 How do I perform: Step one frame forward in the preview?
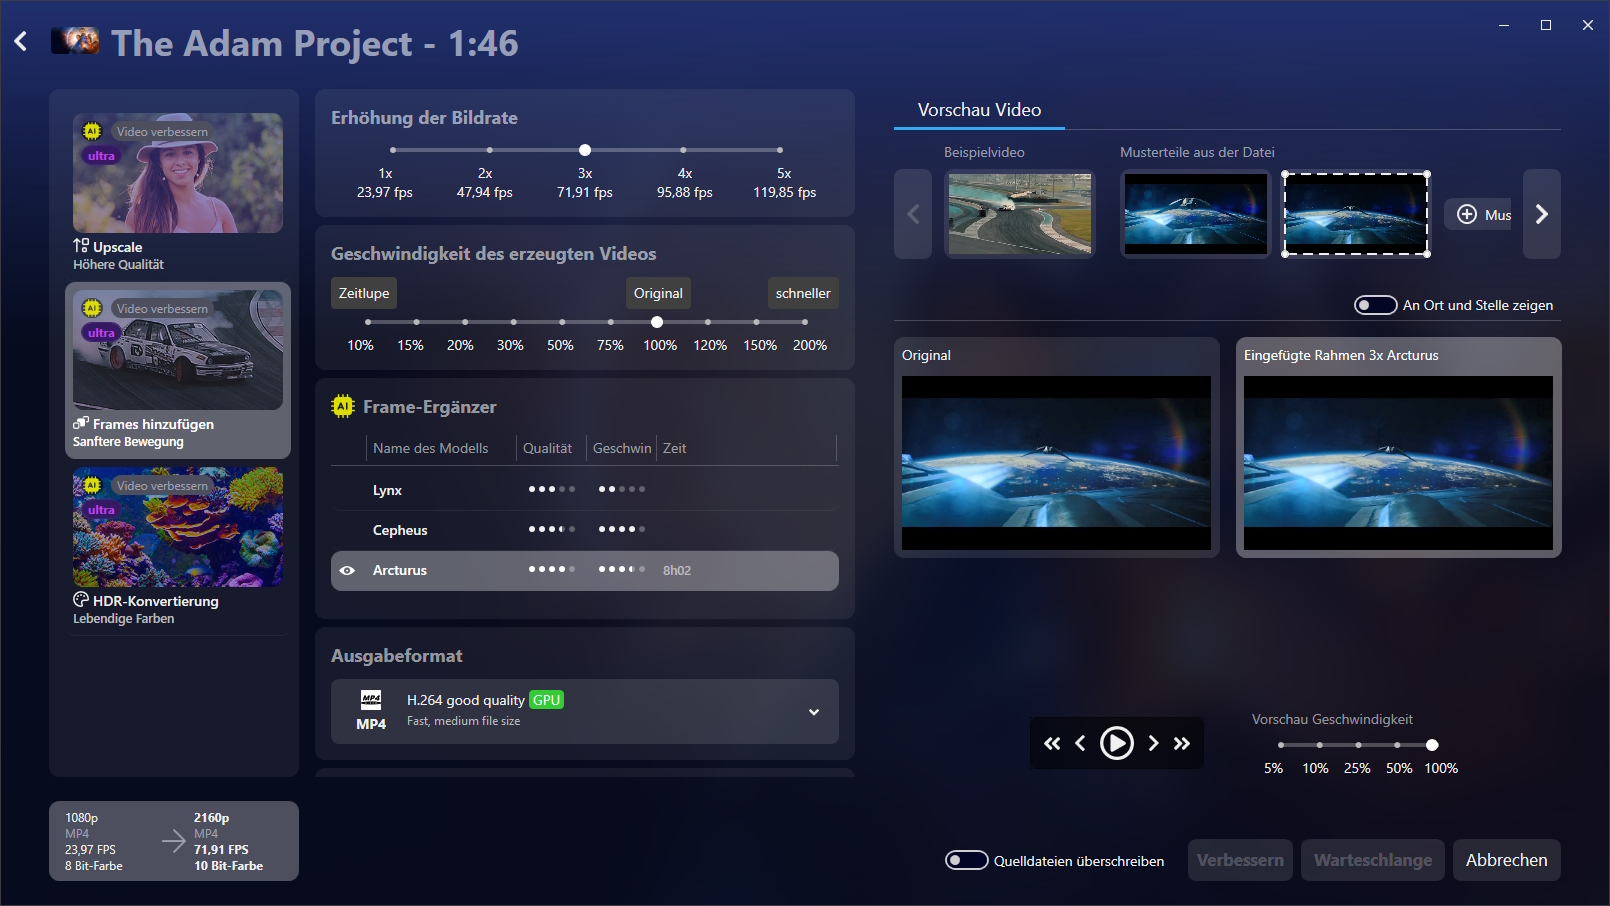tap(1153, 743)
